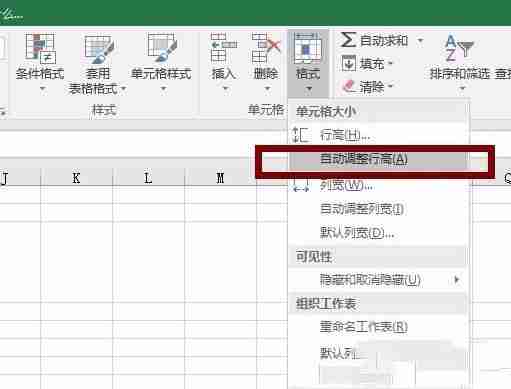Select column L header

148,178
